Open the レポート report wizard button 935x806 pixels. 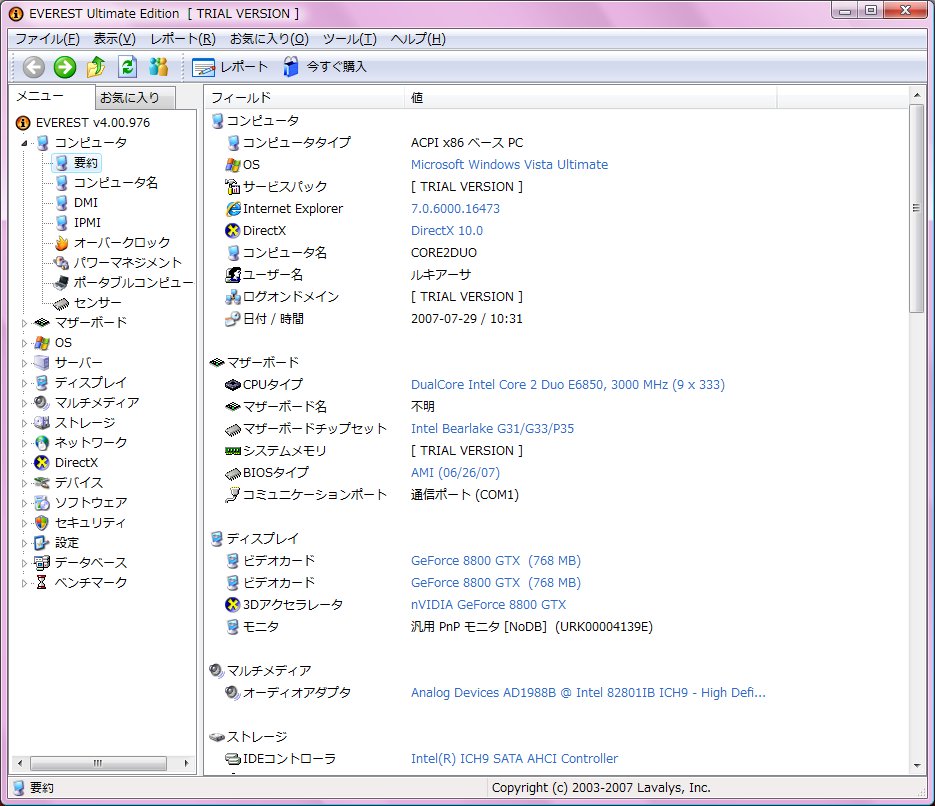click(230, 67)
